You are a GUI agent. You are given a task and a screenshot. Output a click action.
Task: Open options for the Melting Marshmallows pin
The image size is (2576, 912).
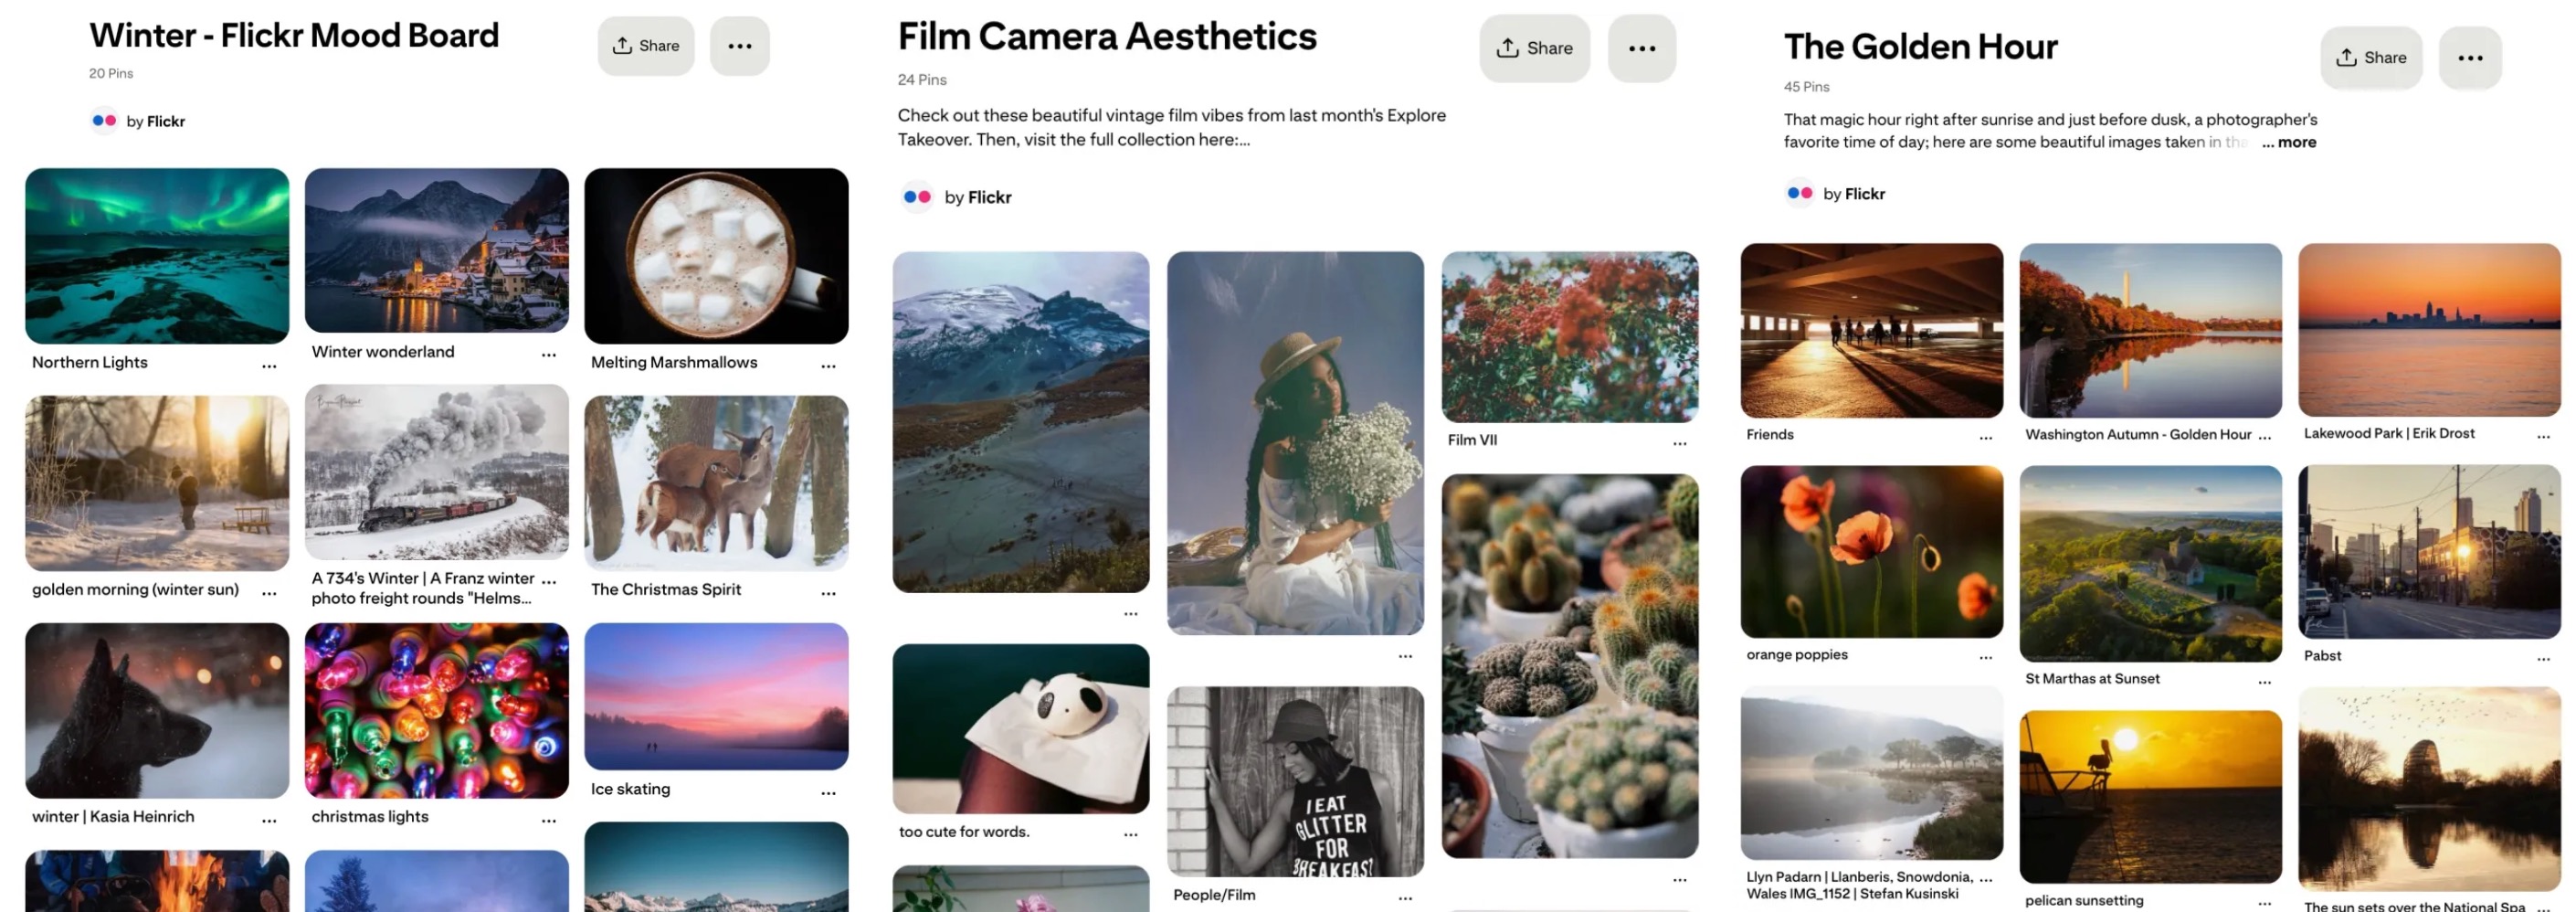tap(828, 366)
